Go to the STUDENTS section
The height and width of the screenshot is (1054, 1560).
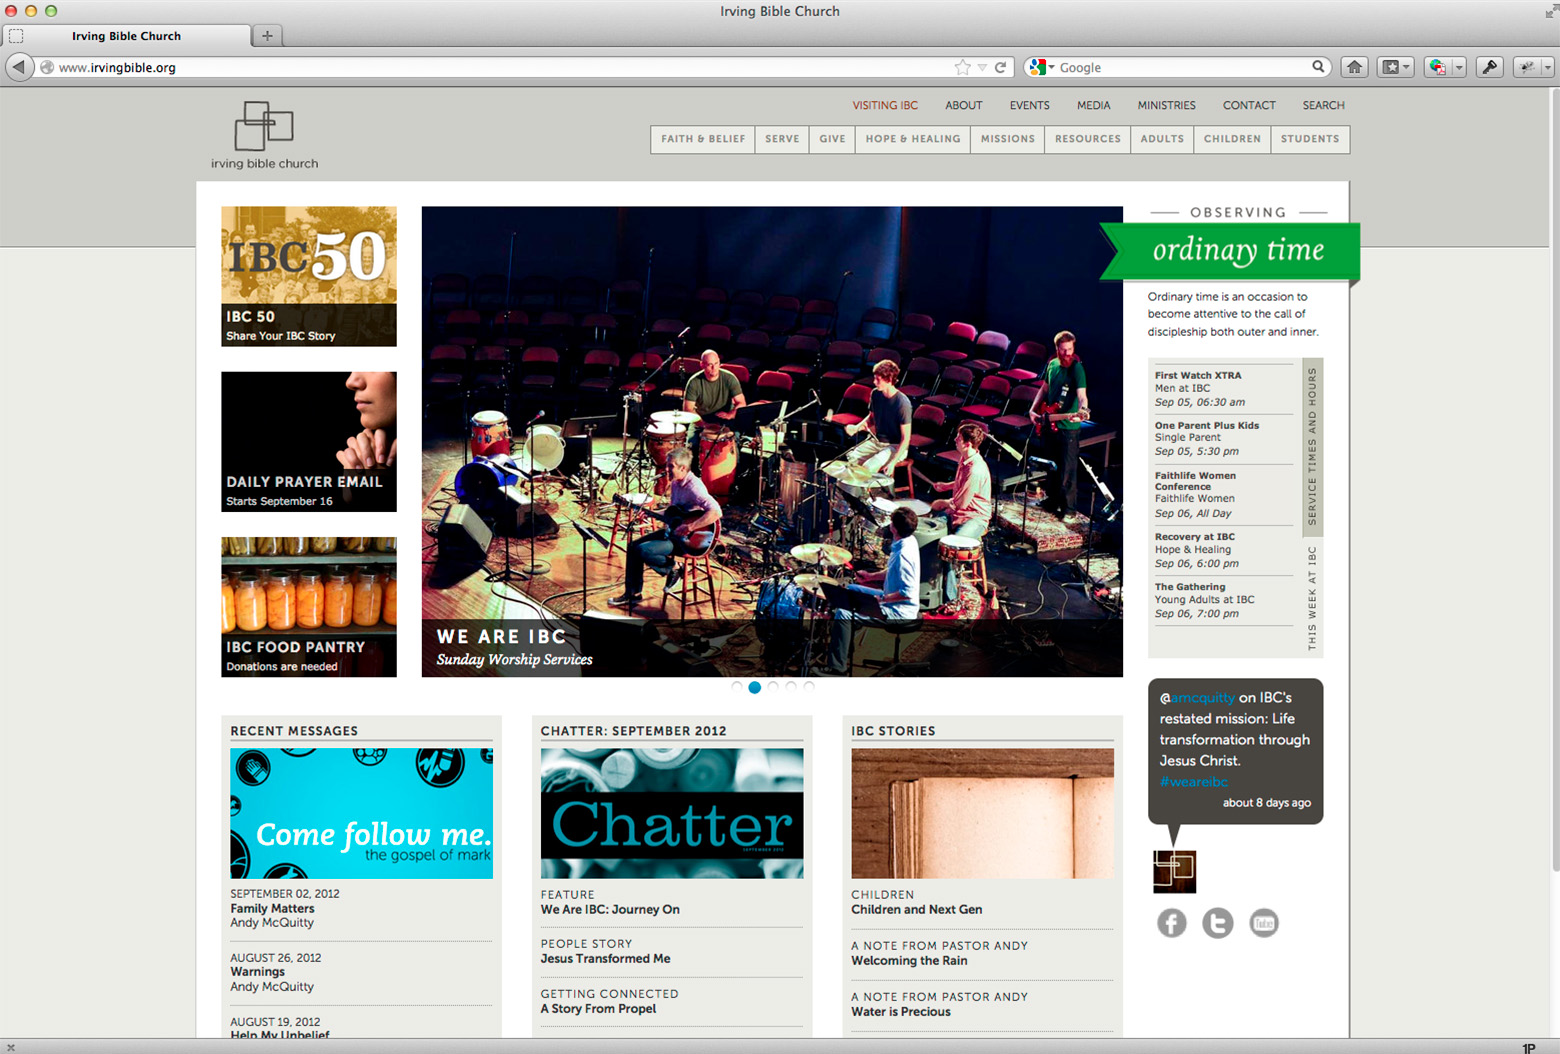click(1310, 139)
